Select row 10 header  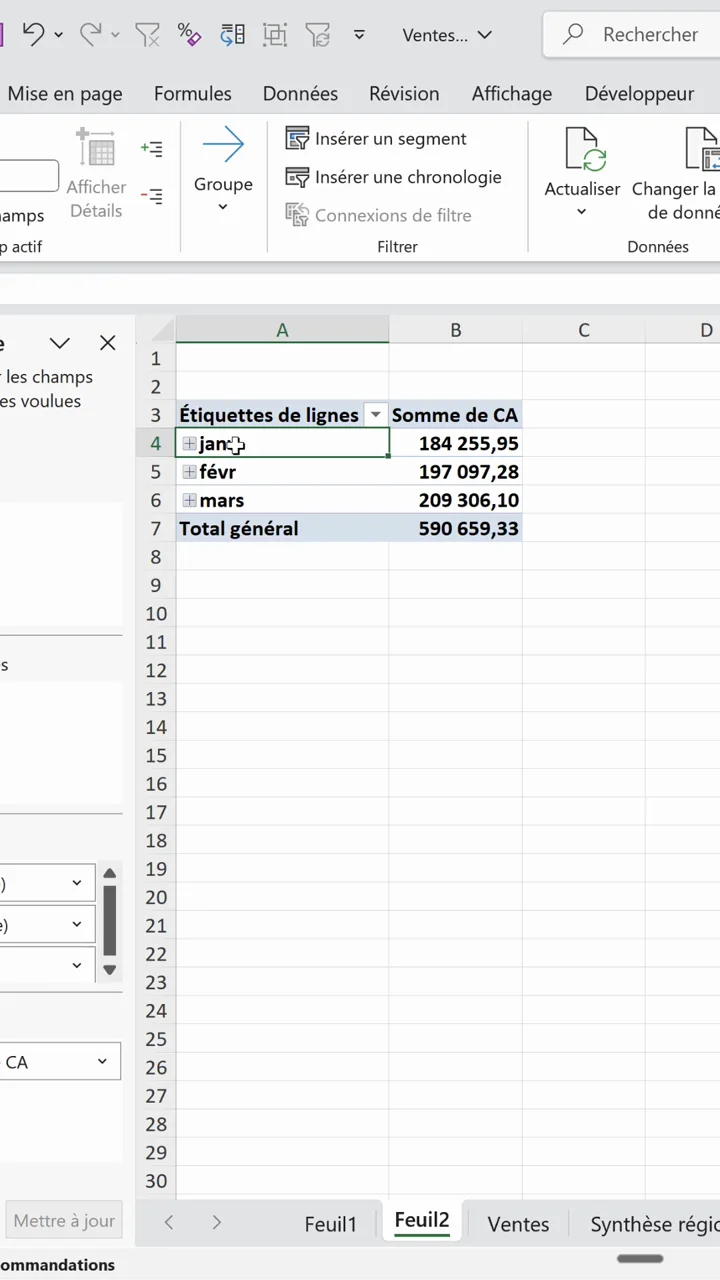(x=155, y=613)
